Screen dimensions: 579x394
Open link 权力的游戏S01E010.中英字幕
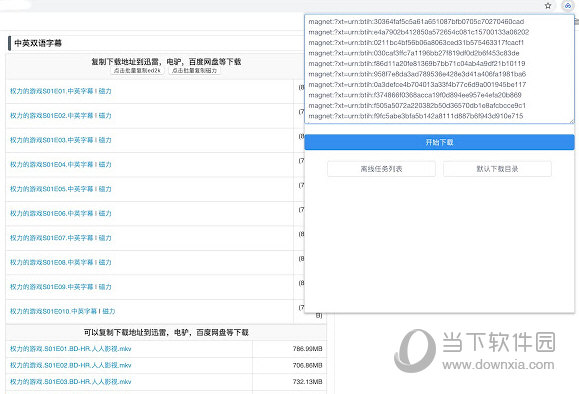coord(53,311)
